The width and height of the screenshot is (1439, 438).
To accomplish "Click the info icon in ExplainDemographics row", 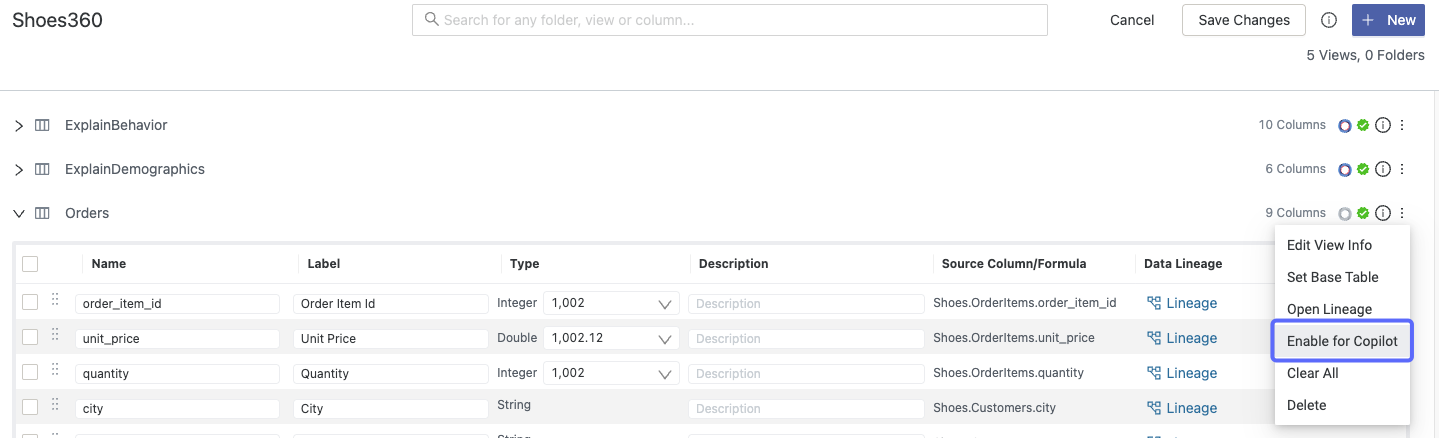I will (x=1383, y=169).
